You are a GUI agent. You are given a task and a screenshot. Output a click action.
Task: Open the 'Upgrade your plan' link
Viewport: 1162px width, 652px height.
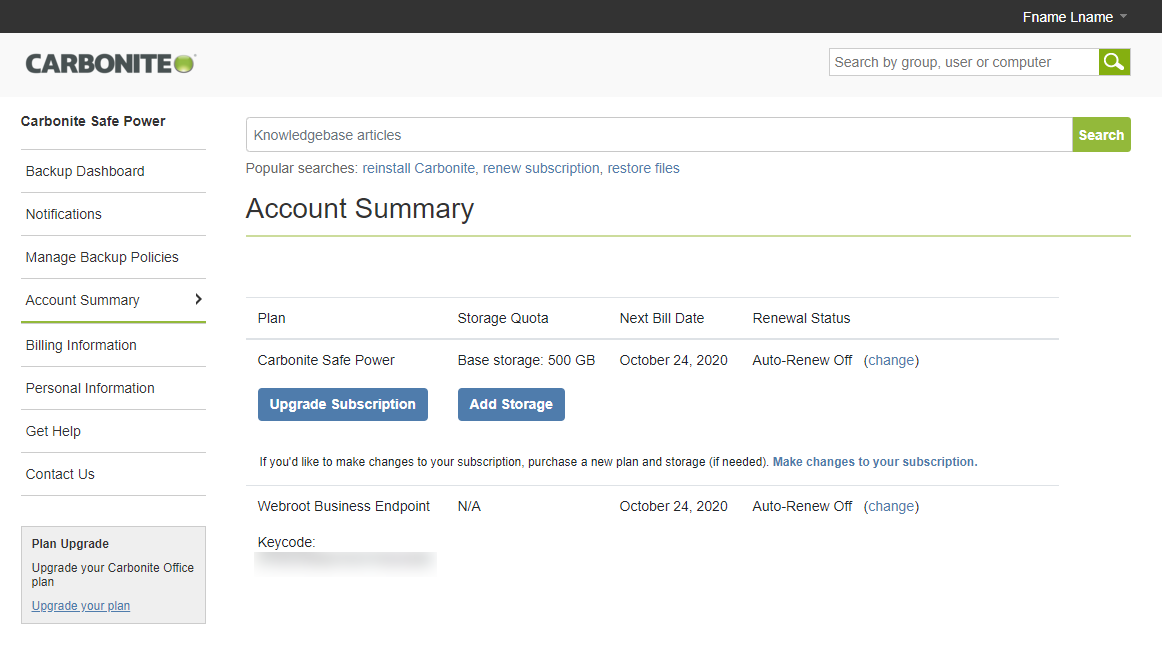81,606
